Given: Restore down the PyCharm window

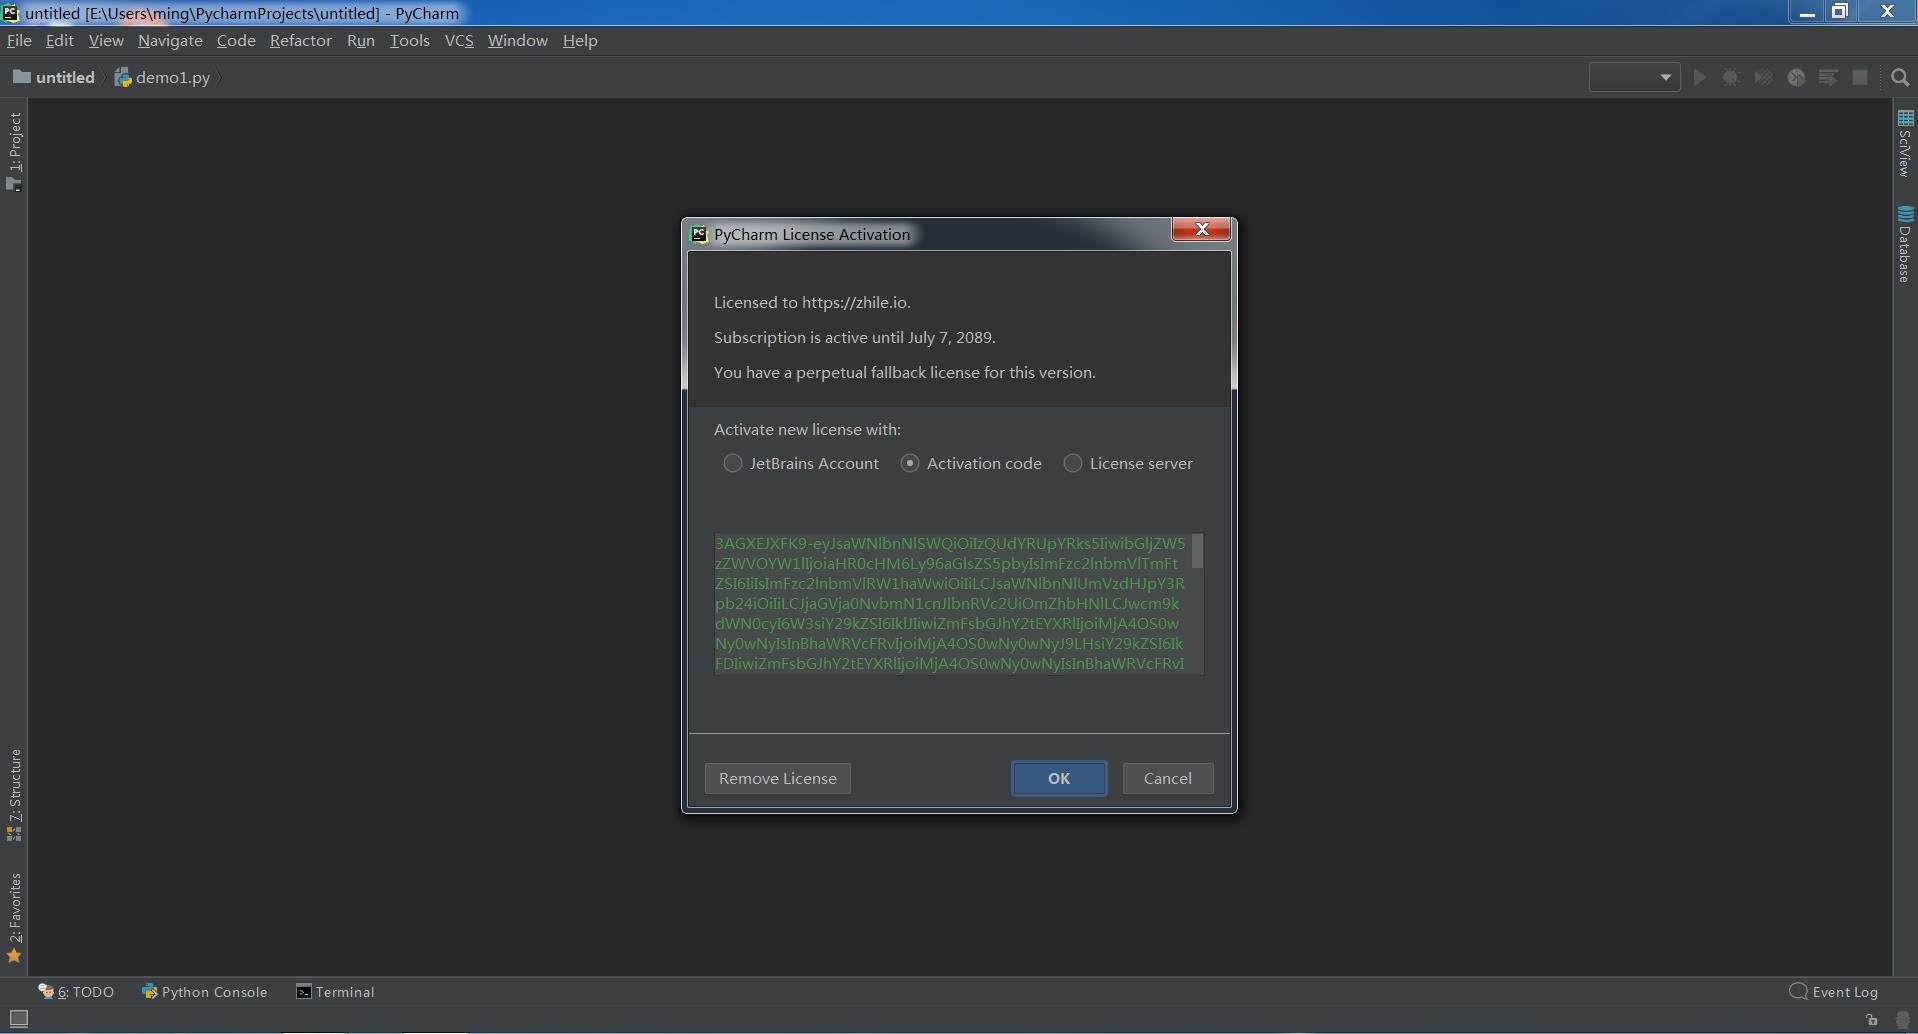Looking at the screenshot, I should point(1840,12).
